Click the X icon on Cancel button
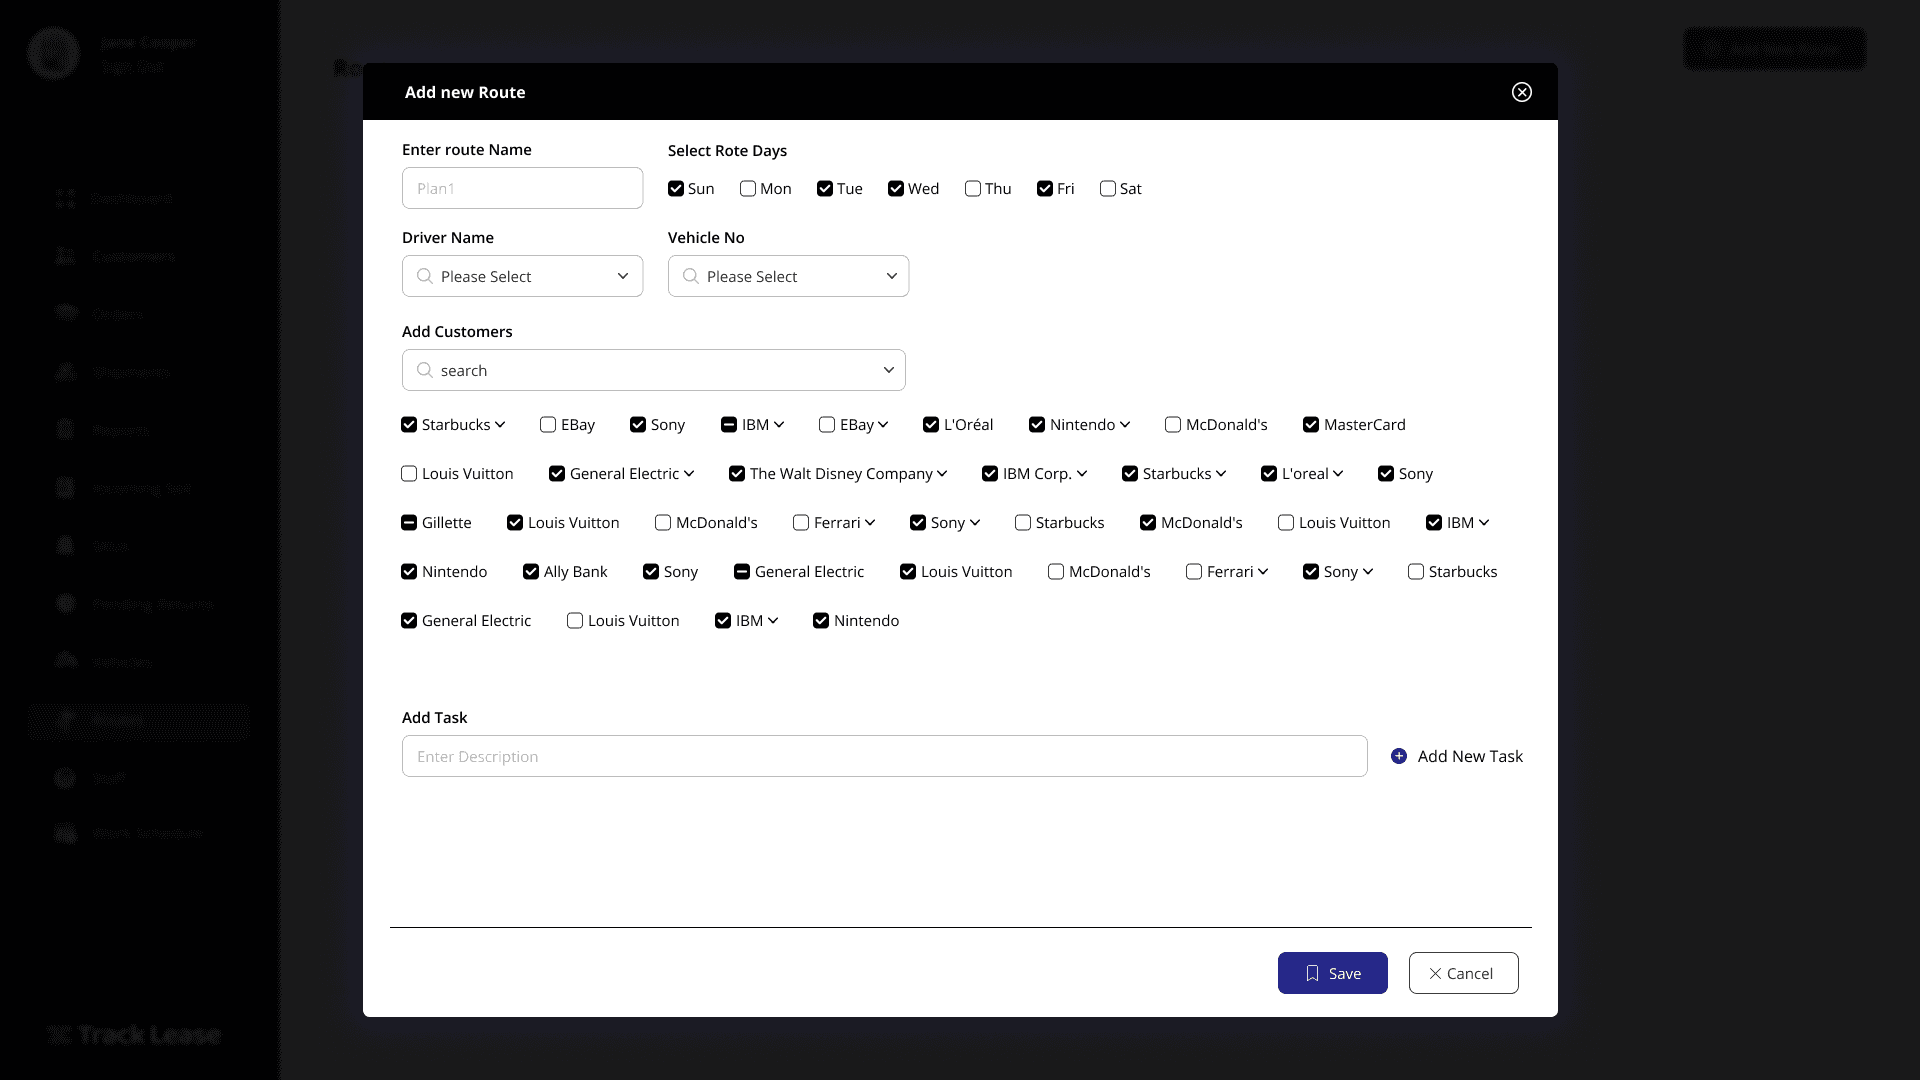 pyautogui.click(x=1435, y=973)
